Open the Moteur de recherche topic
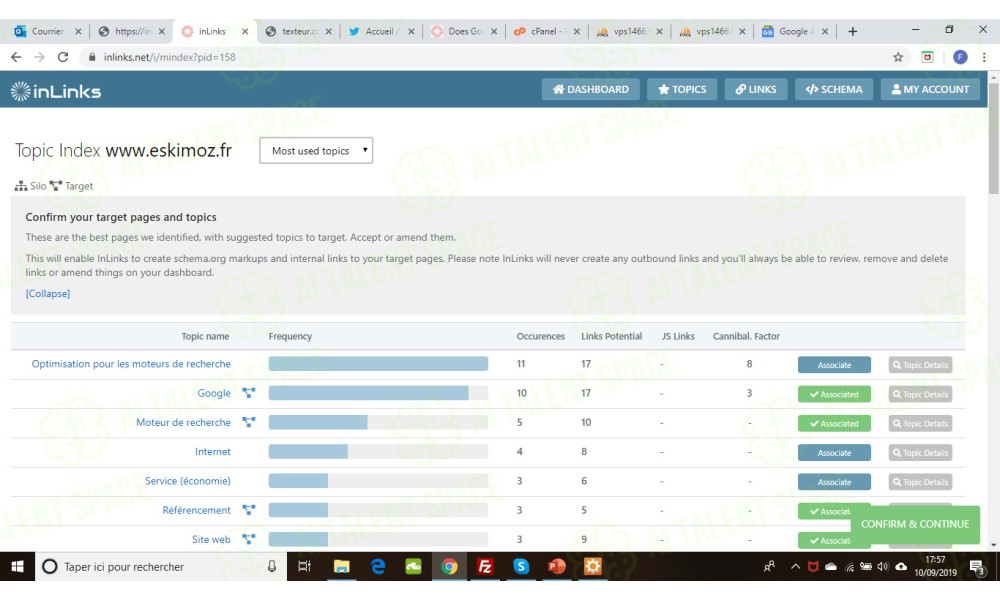This screenshot has width=1000, height=600. point(183,422)
